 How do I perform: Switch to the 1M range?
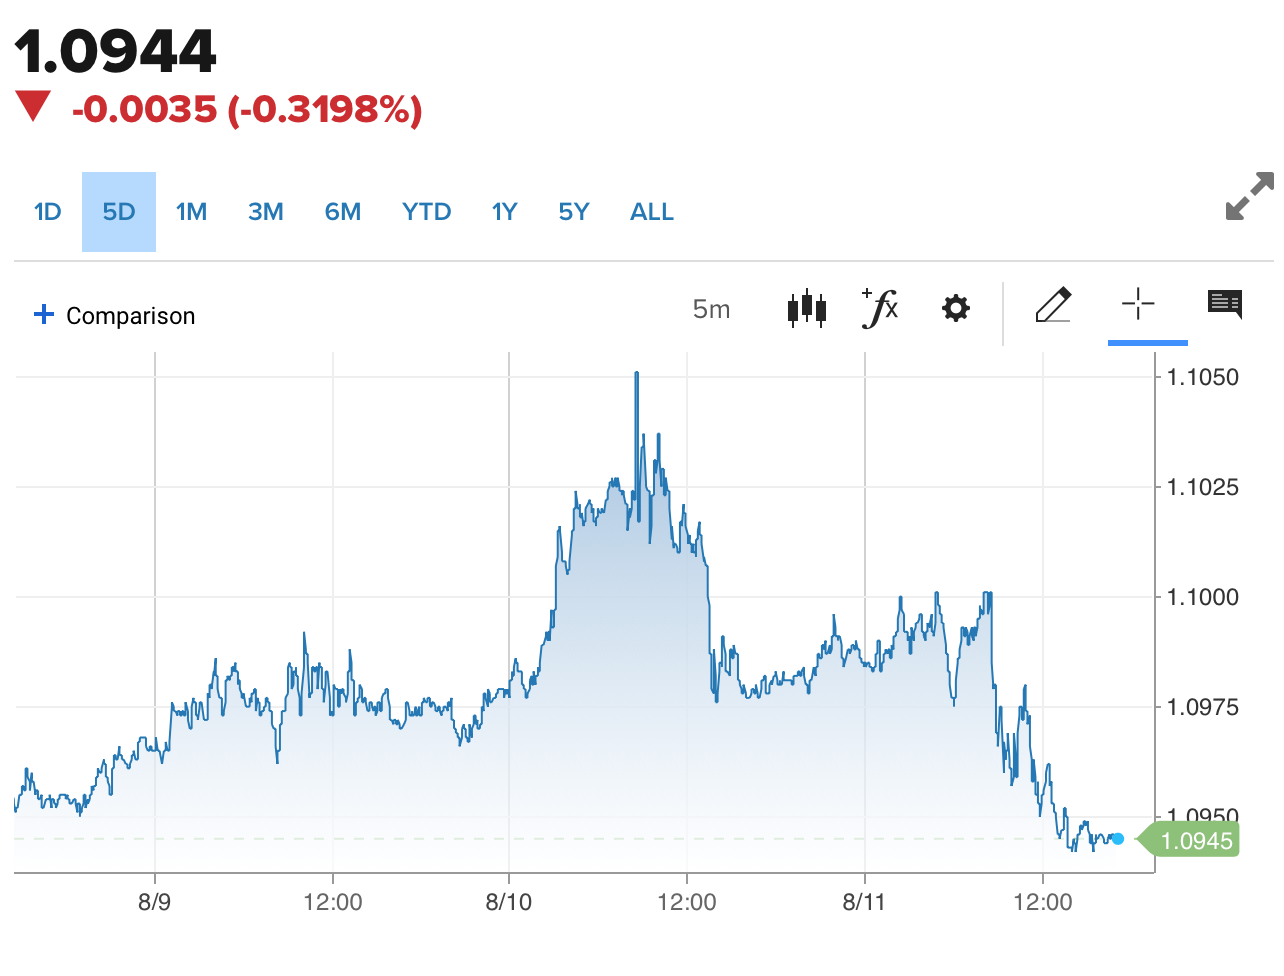(191, 212)
